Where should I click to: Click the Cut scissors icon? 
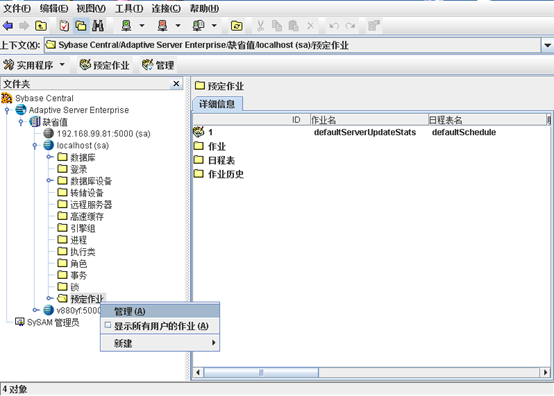[260, 26]
